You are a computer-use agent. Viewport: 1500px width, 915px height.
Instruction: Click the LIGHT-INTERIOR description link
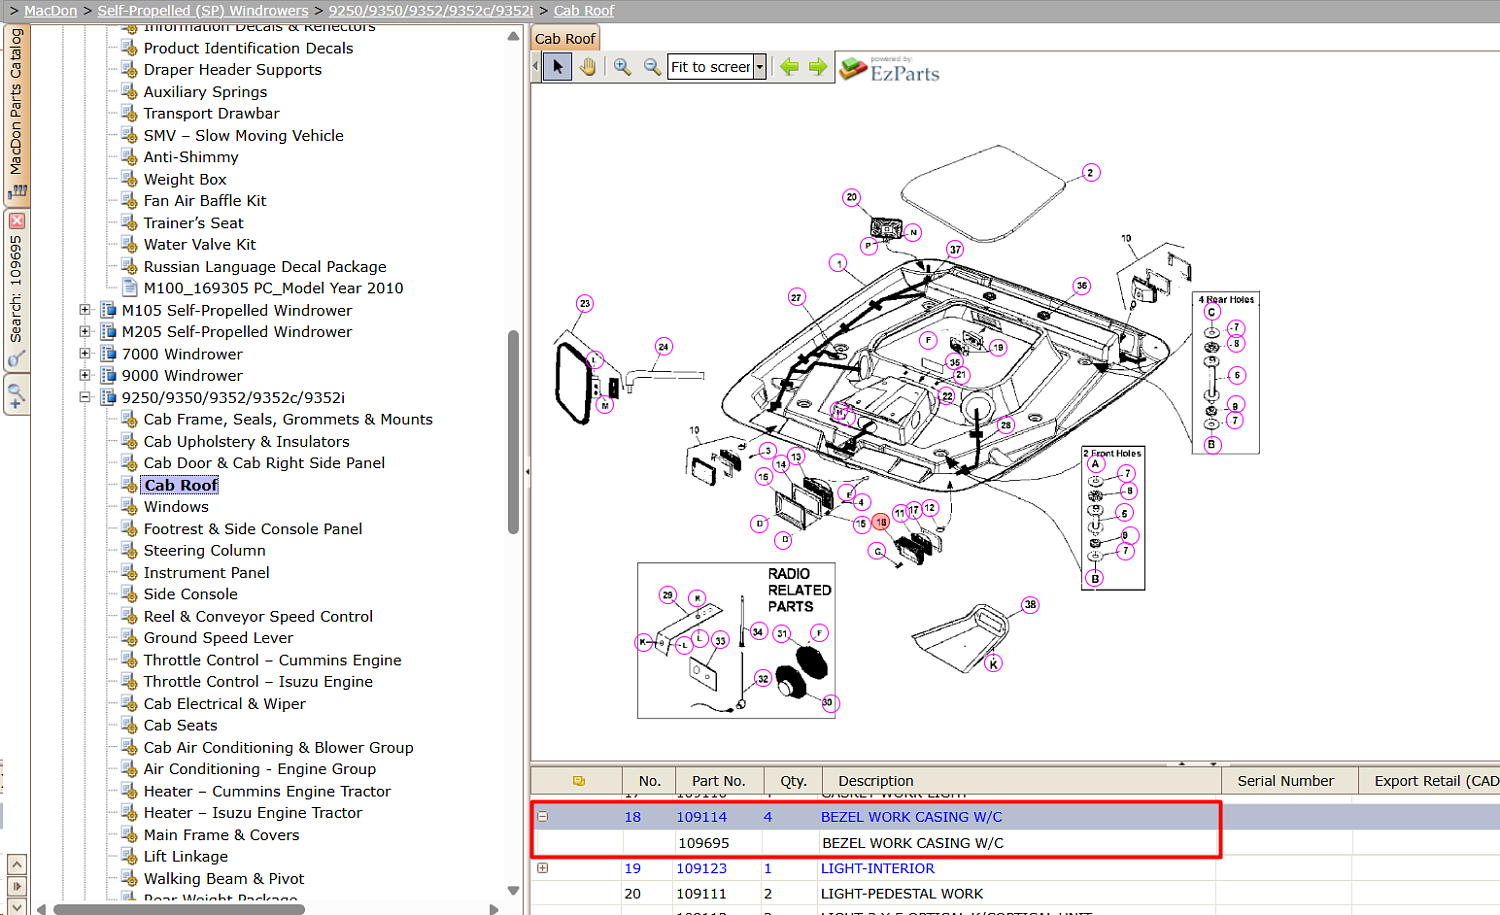point(878,868)
